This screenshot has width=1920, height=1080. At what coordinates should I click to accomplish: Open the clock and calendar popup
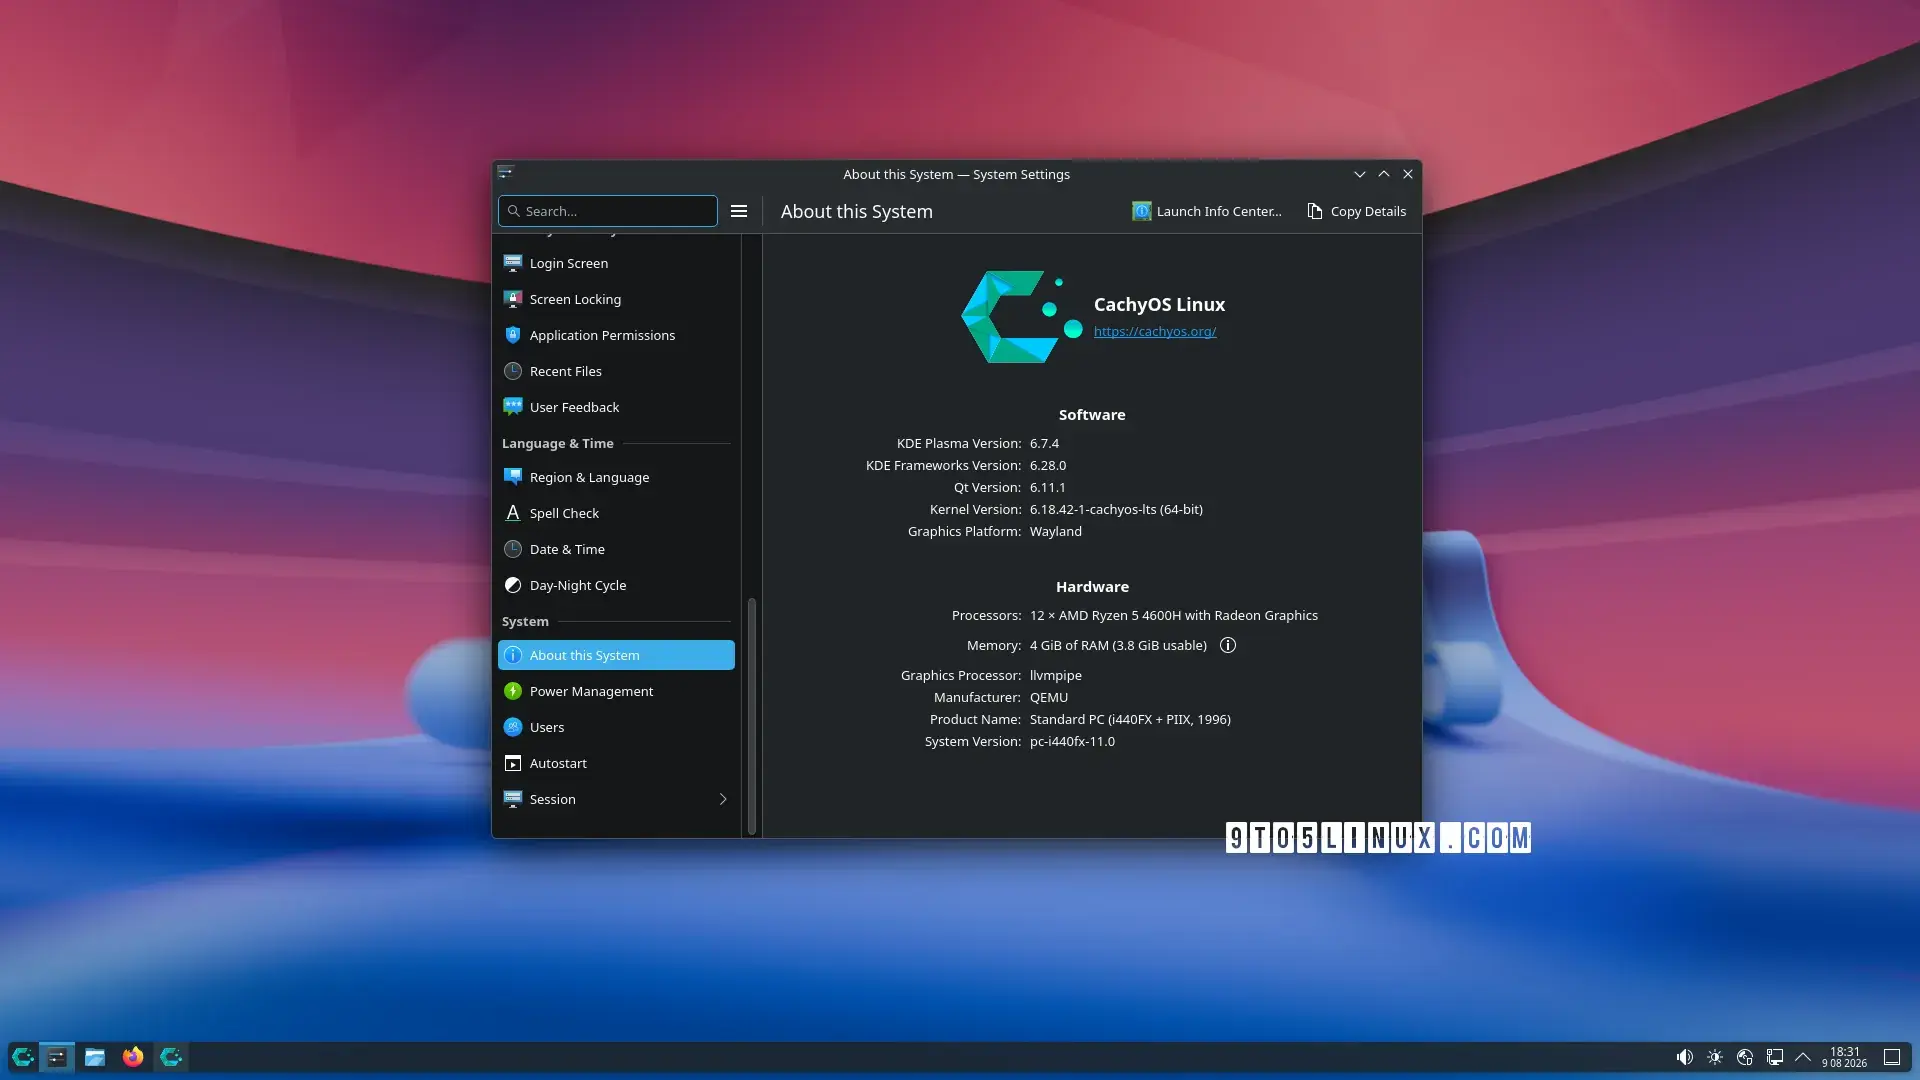[x=1845, y=1057]
